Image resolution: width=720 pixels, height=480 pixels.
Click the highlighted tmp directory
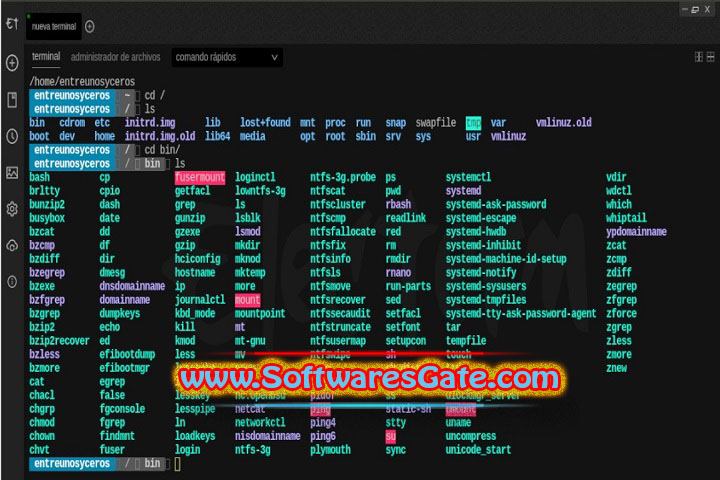(473, 123)
